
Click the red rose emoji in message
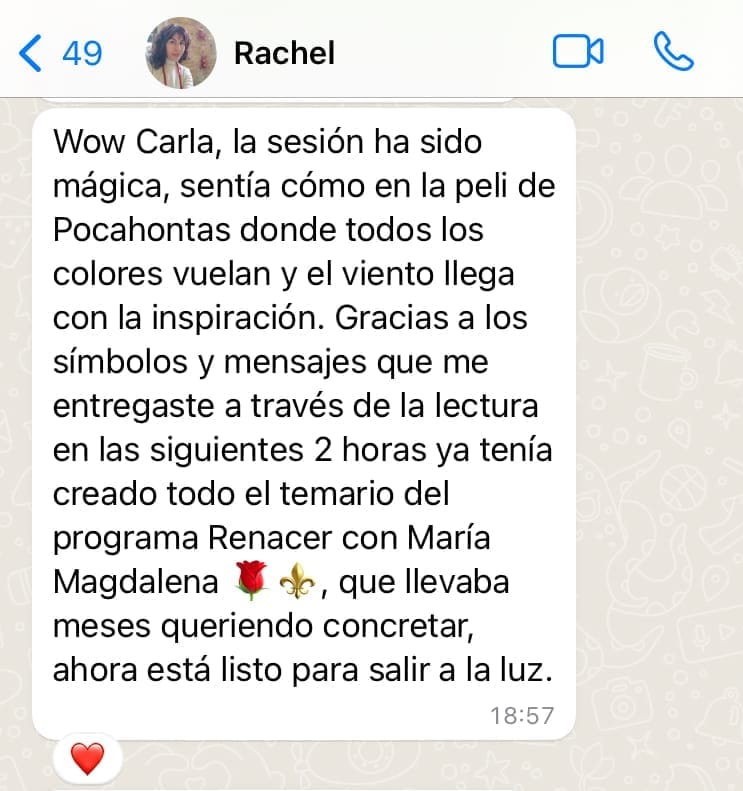(x=251, y=582)
